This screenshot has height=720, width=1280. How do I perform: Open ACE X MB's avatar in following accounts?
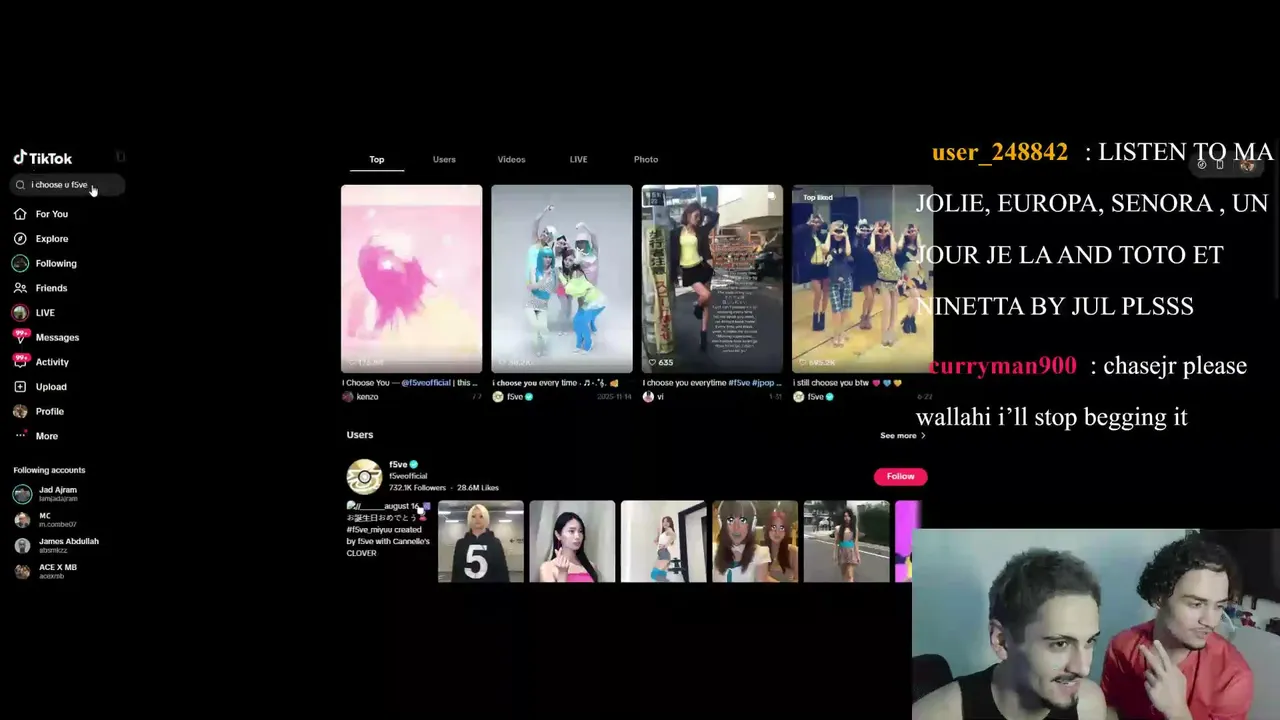tap(22, 571)
